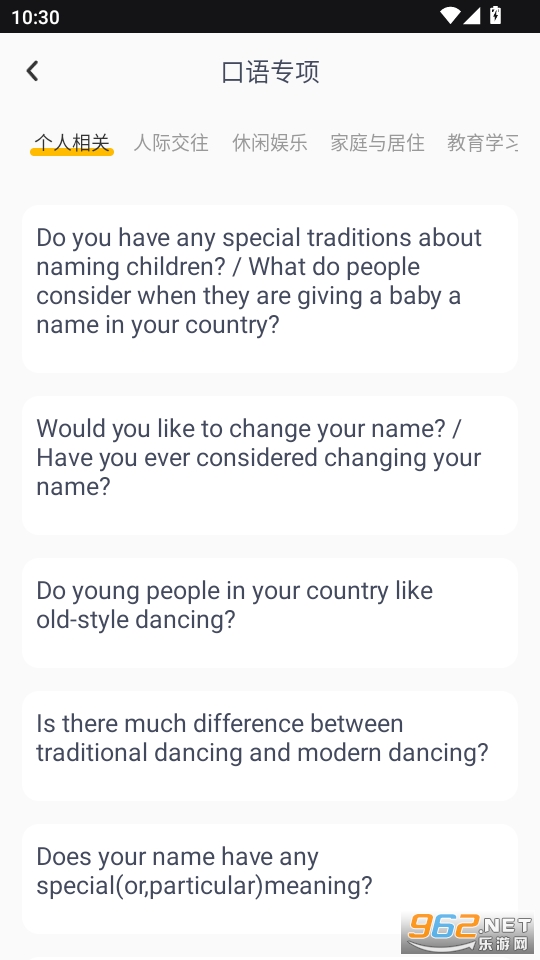The image size is (540, 960).
Task: Select the 教育学习 tab
Action: click(482, 143)
